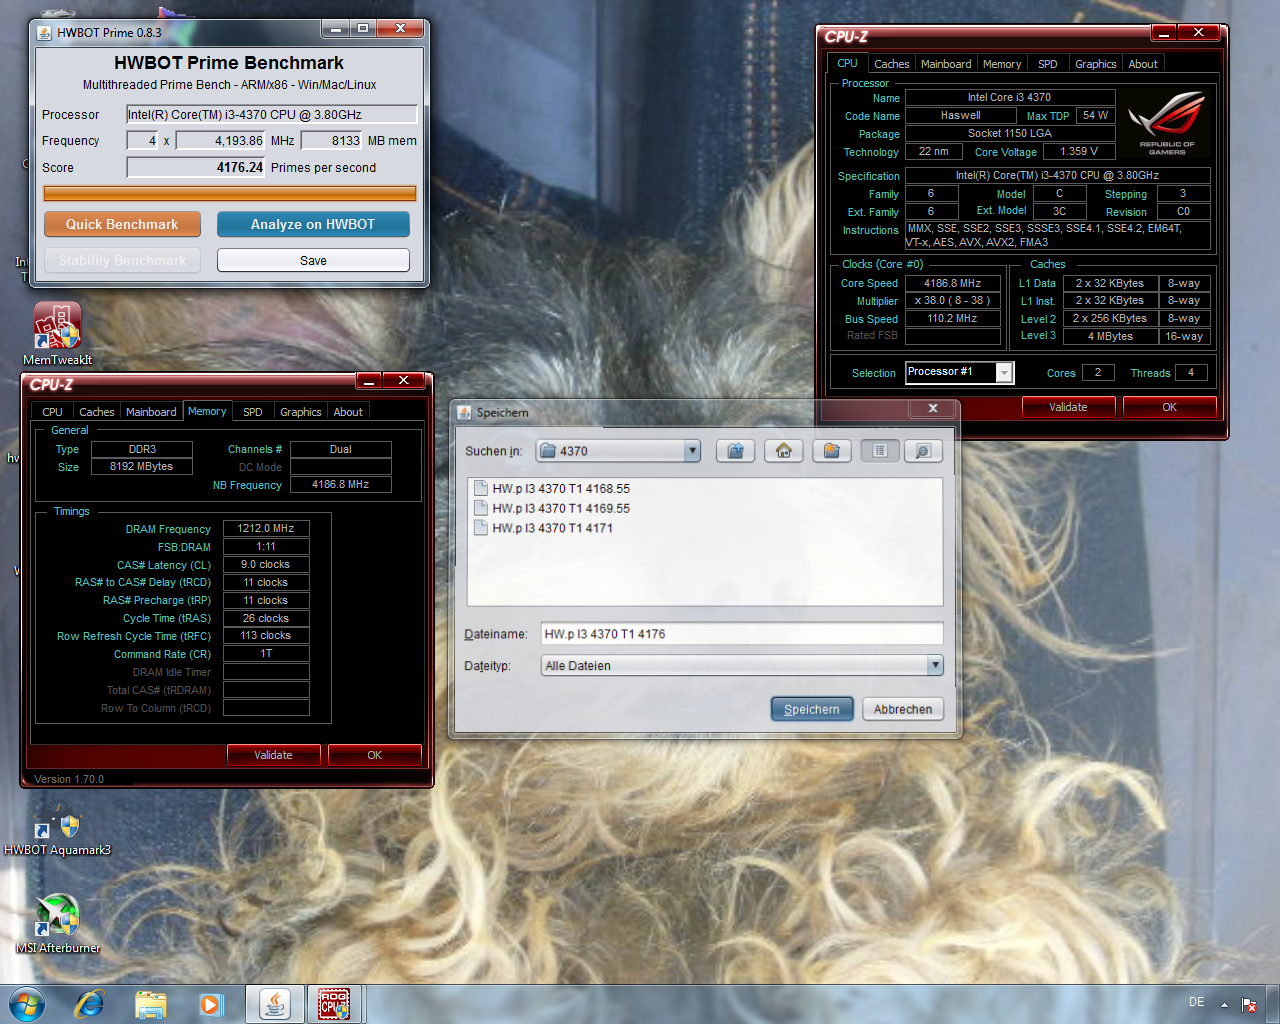Click OK in CPU-Z memory window

point(374,755)
